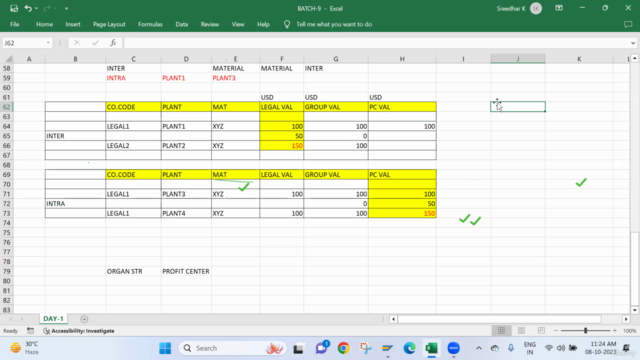Open the Zoom app from taskbar
The width and height of the screenshot is (640, 360).
pyautogui.click(x=453, y=348)
